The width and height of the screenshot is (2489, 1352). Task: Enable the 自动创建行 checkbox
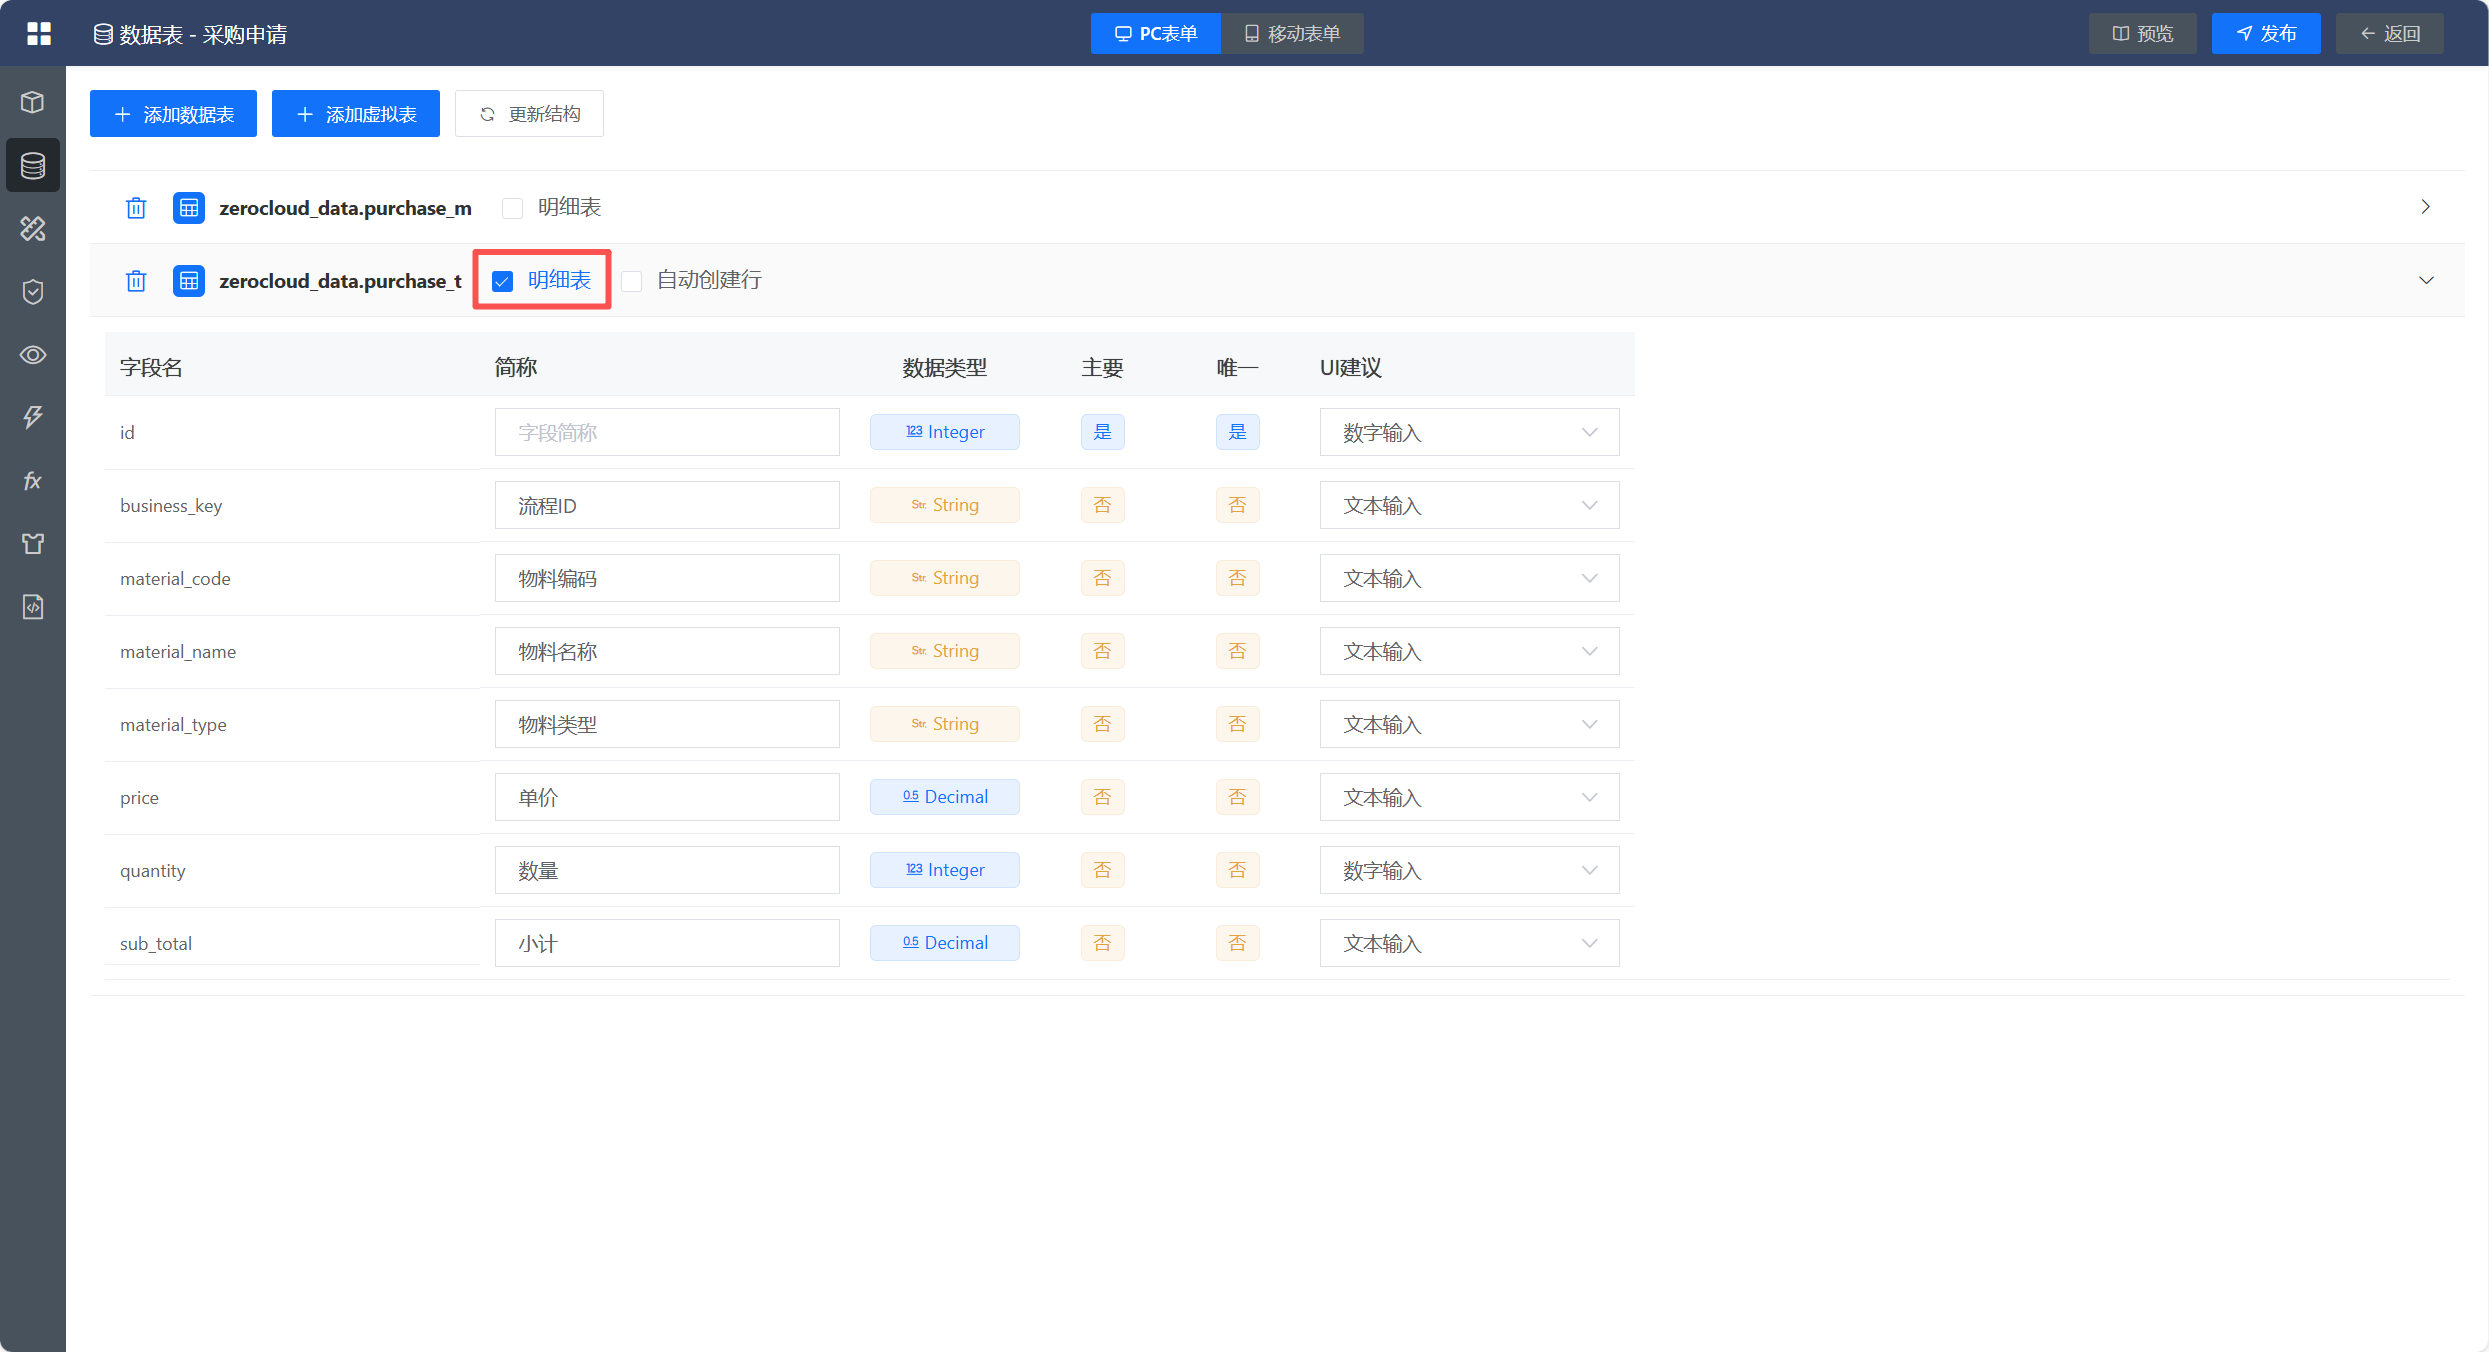(x=632, y=281)
